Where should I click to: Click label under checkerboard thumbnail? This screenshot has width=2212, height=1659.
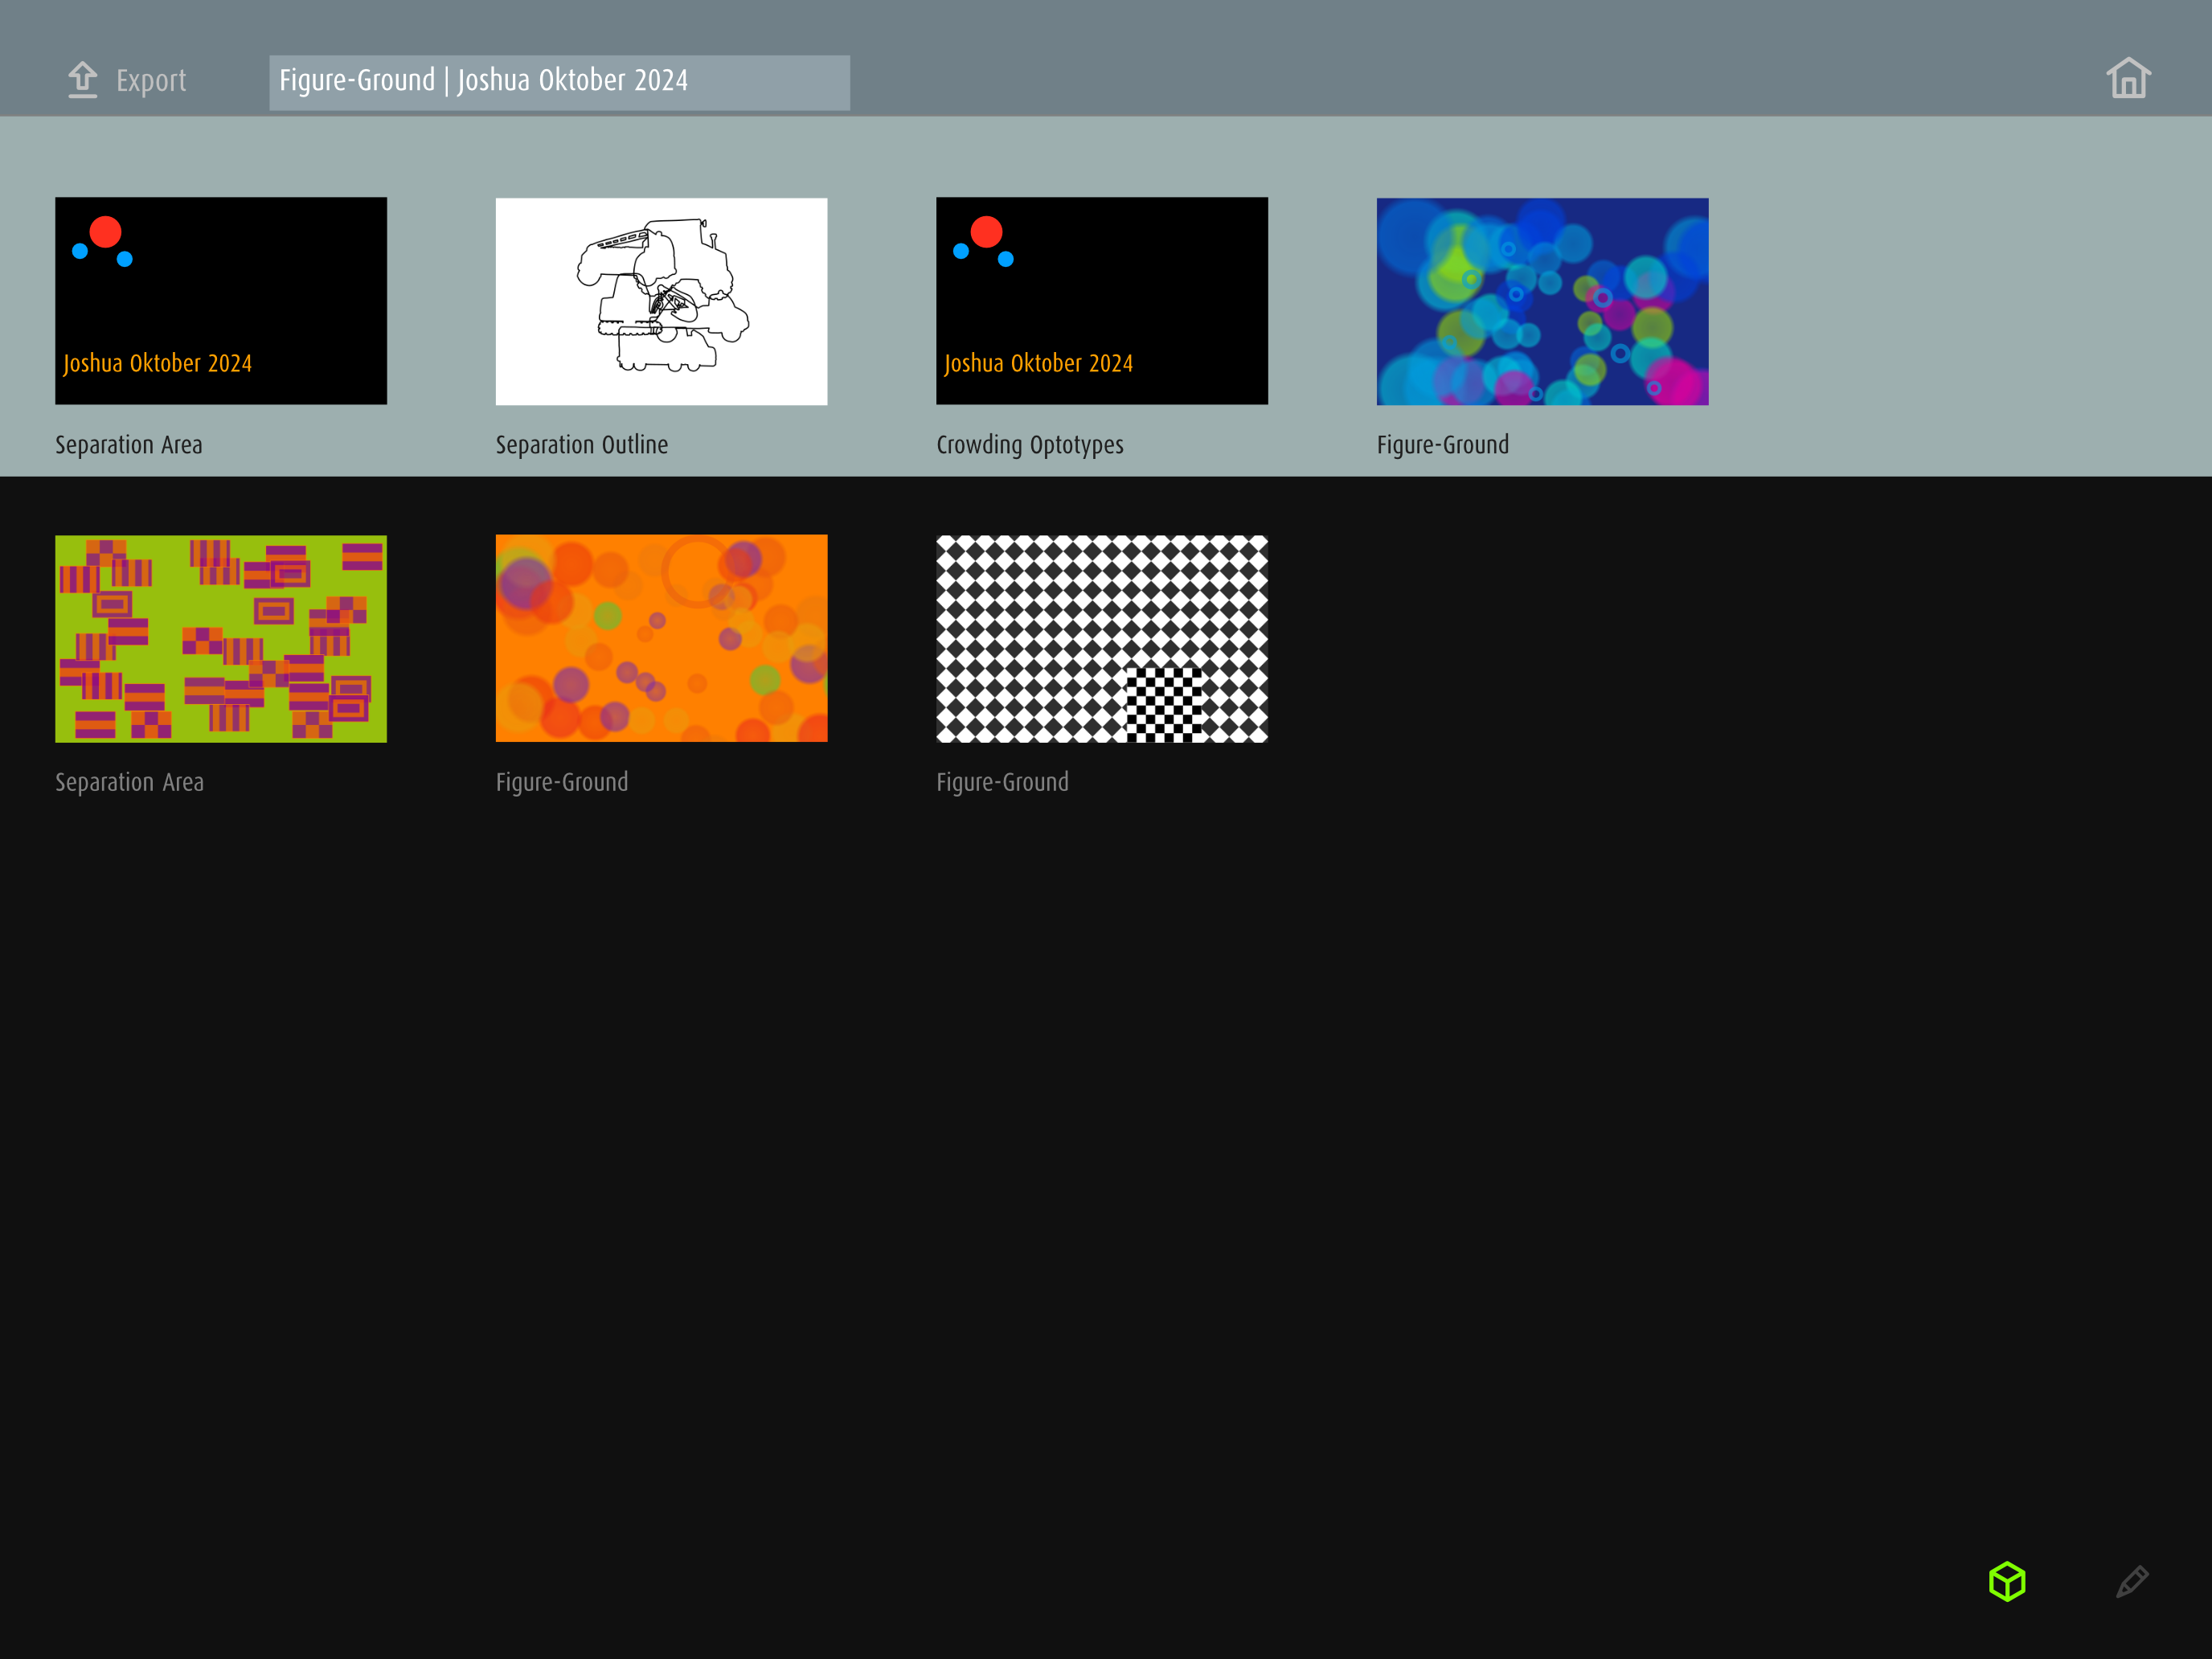click(x=1002, y=782)
